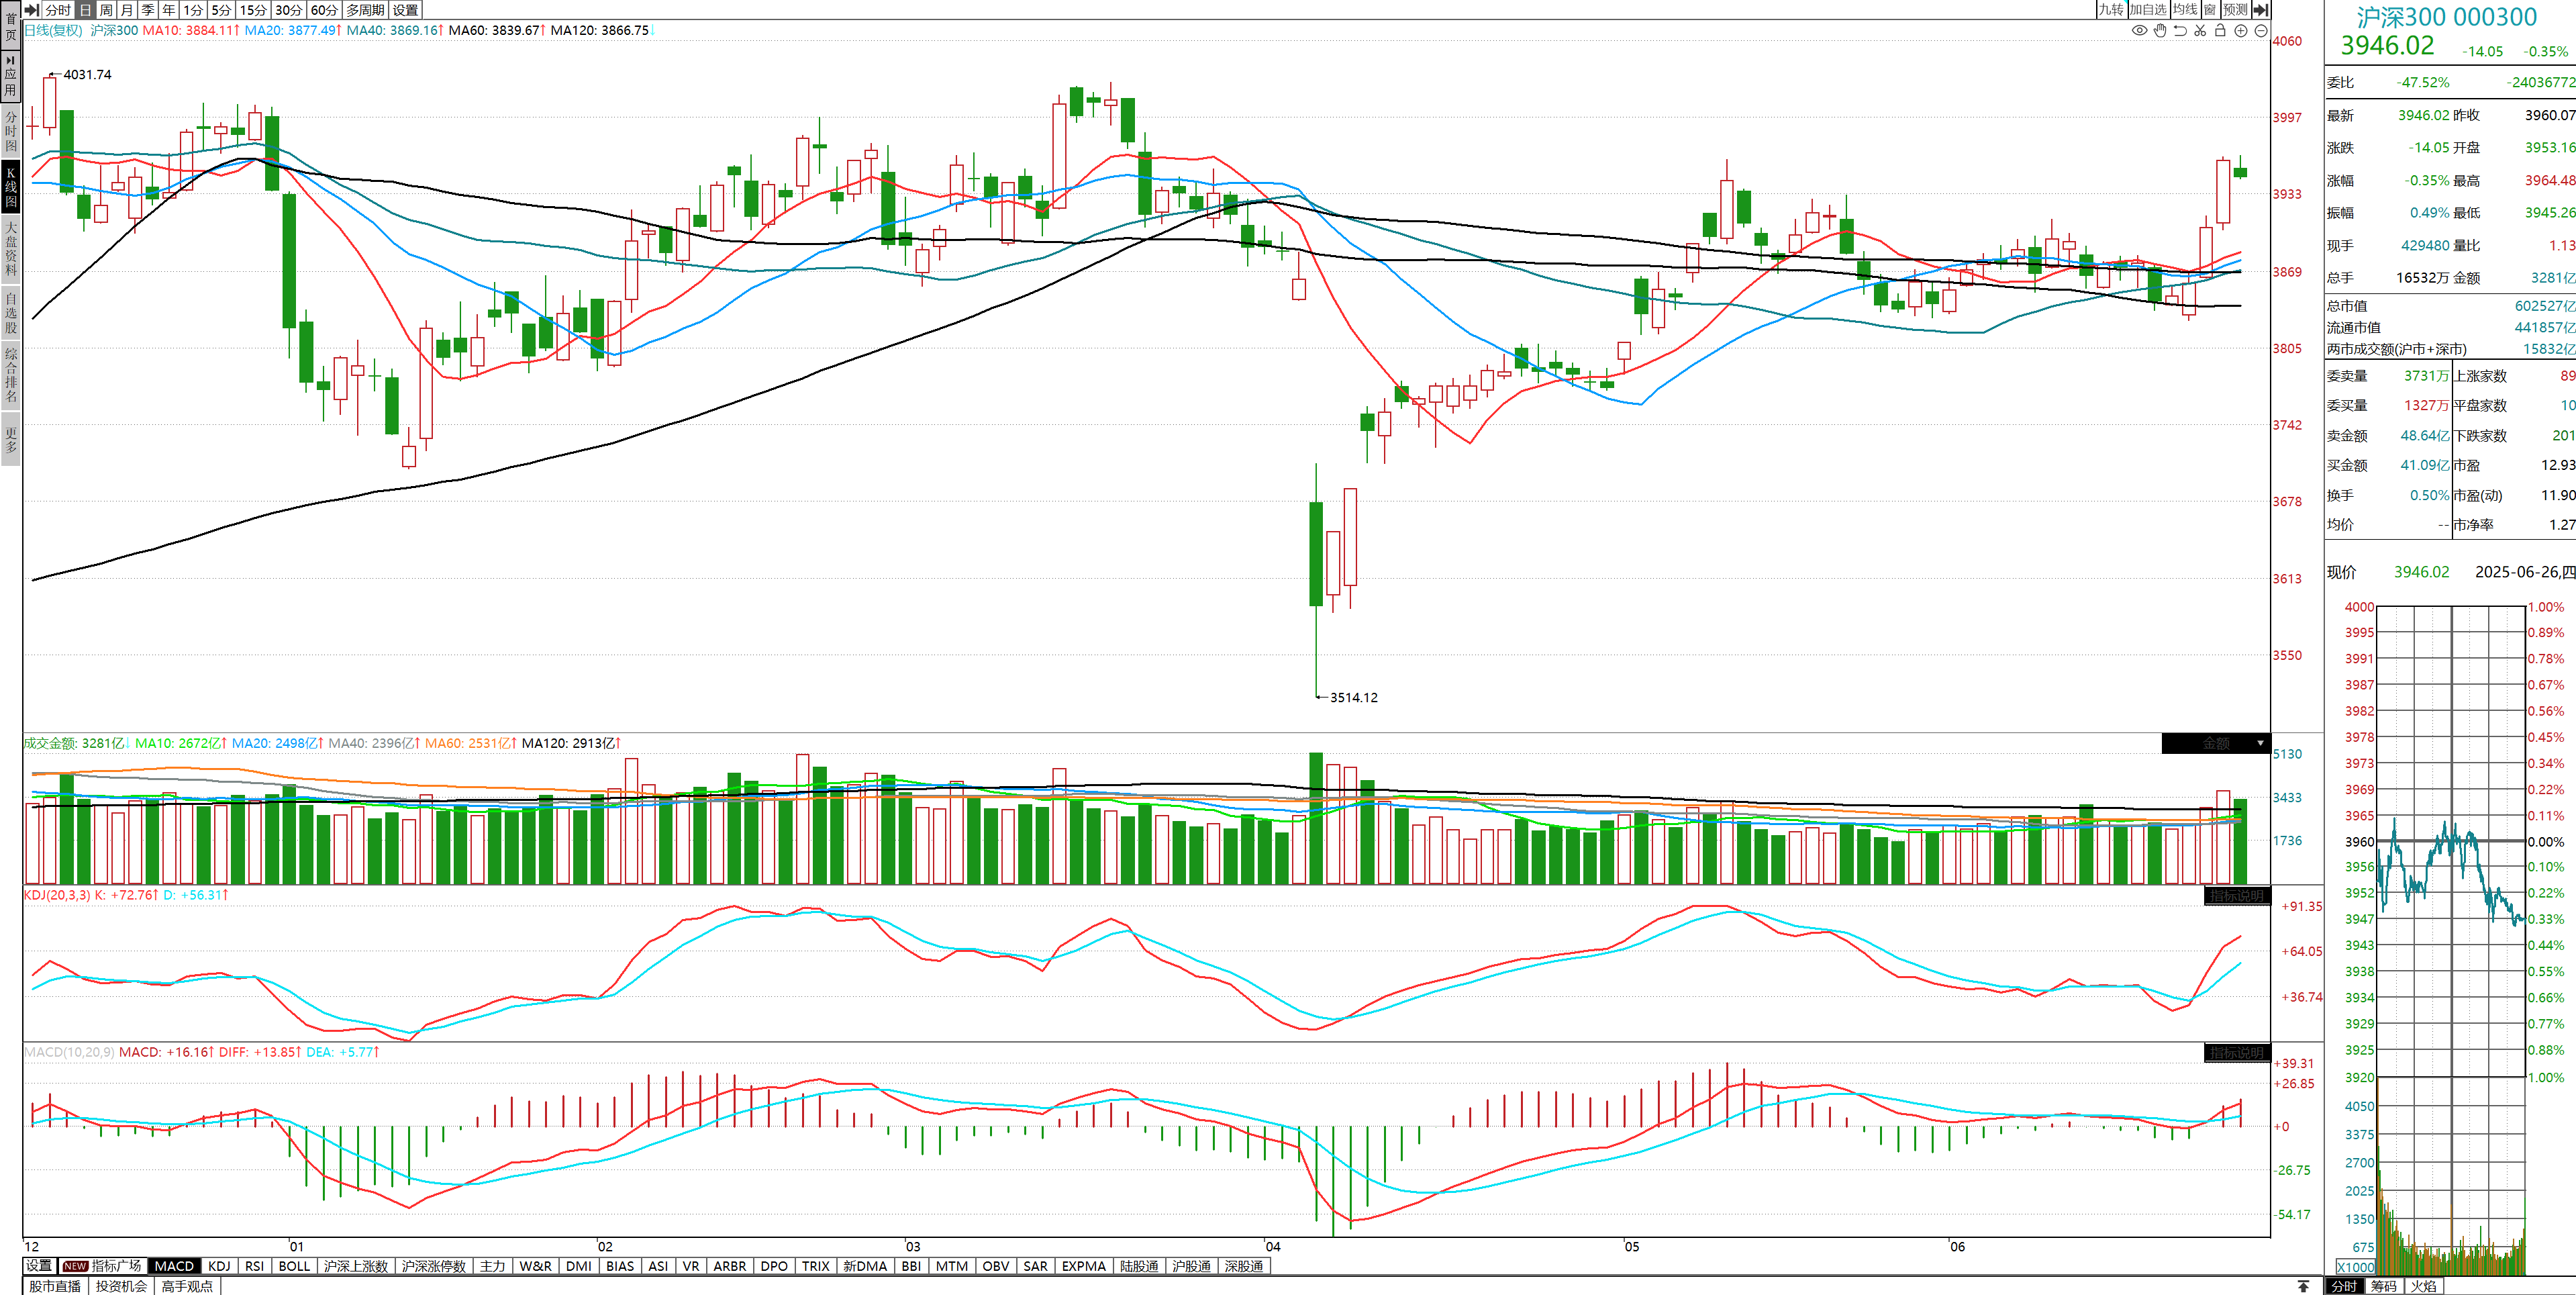Click the undo arrow icon above chart
This screenshot has width=2576, height=1295.
click(x=2180, y=30)
